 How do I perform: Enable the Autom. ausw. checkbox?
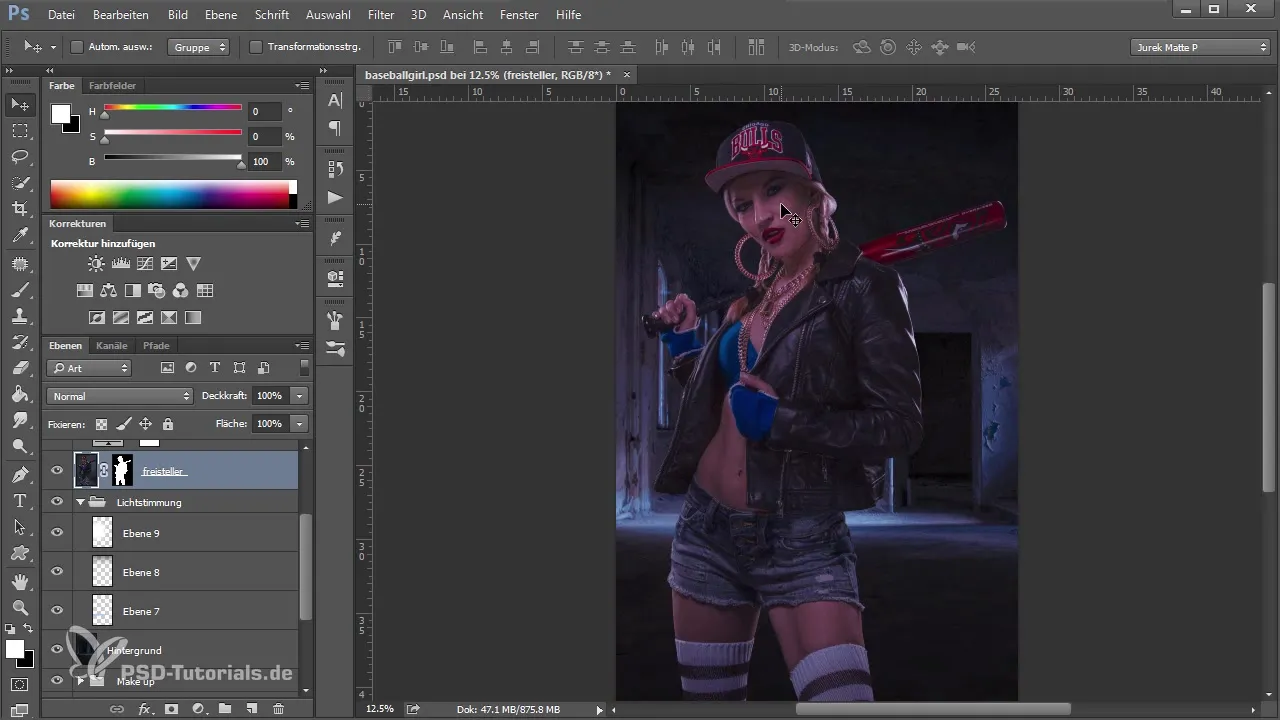[77, 46]
